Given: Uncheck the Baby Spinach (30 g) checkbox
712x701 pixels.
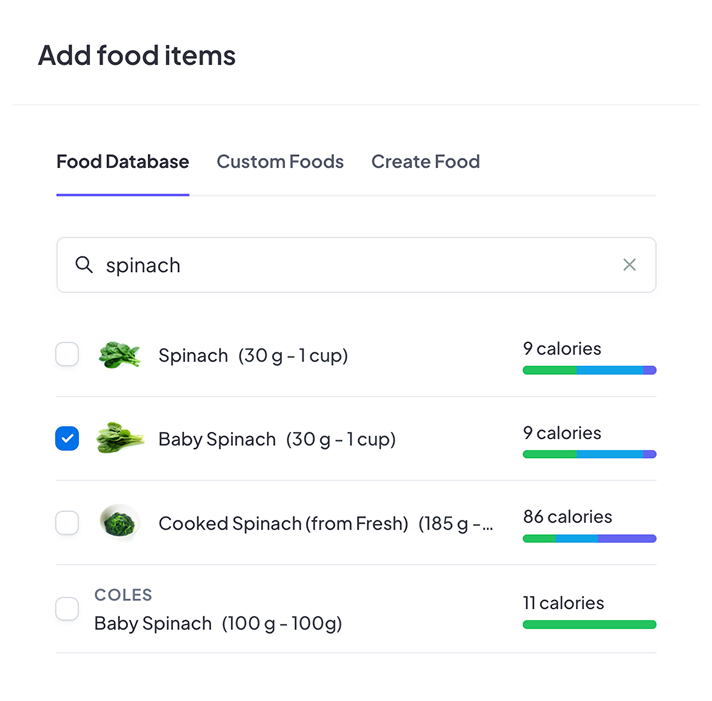Looking at the screenshot, I should click(x=67, y=438).
